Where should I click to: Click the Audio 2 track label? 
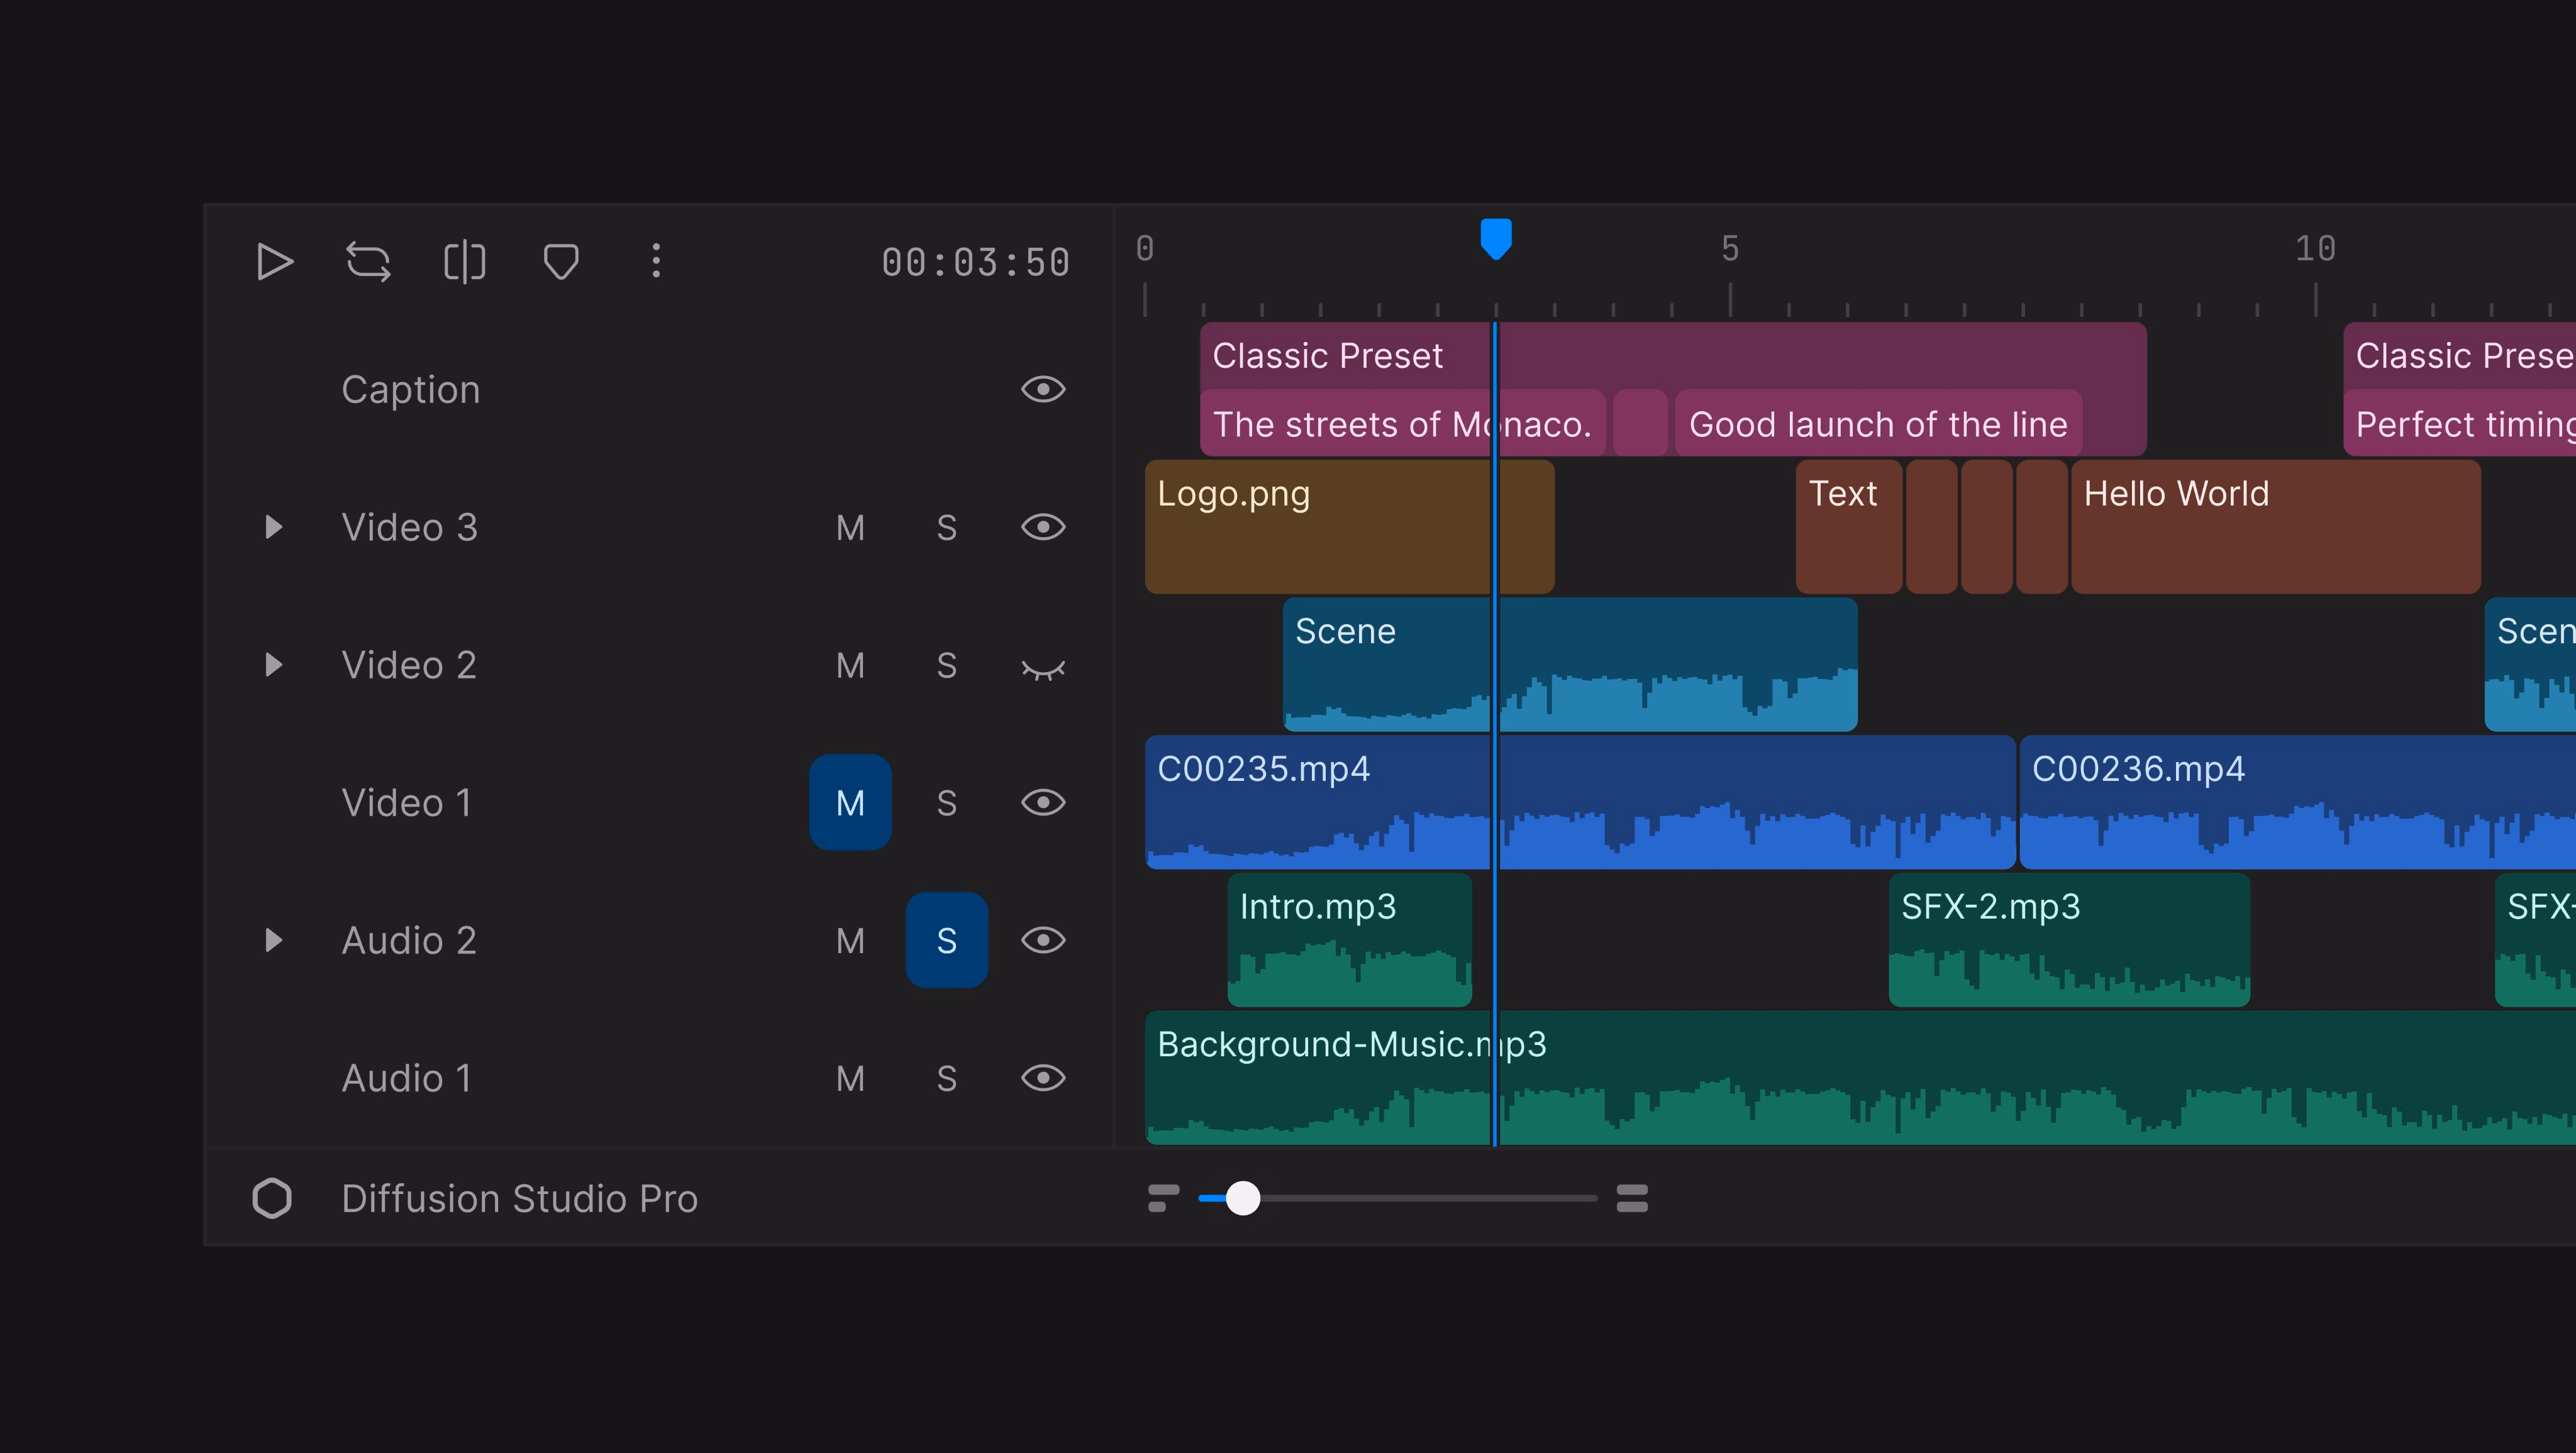409,940
